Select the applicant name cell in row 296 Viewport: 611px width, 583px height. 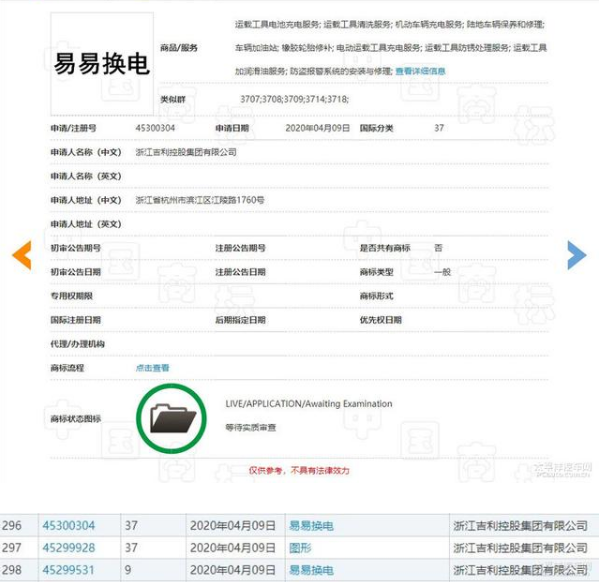[x=520, y=525]
